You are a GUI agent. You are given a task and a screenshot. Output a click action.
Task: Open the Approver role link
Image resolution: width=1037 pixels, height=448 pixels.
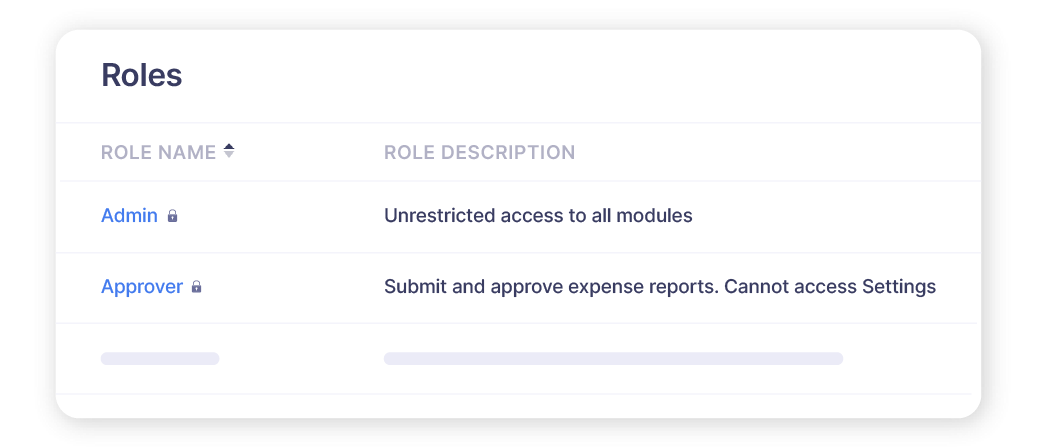click(142, 287)
